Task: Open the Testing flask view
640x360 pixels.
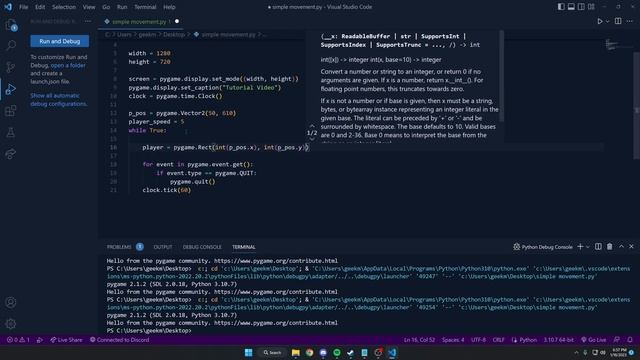Action: pos(11,132)
